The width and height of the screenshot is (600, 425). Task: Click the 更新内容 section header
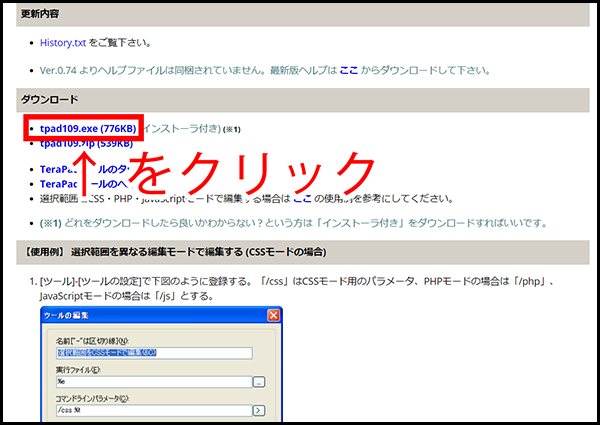click(46, 16)
